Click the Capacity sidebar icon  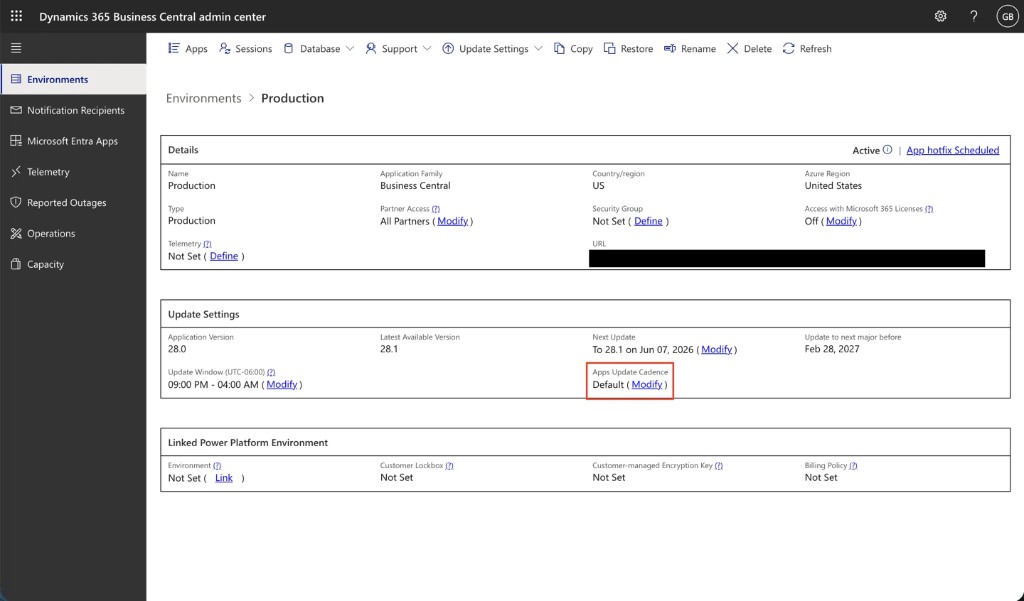click(16, 264)
